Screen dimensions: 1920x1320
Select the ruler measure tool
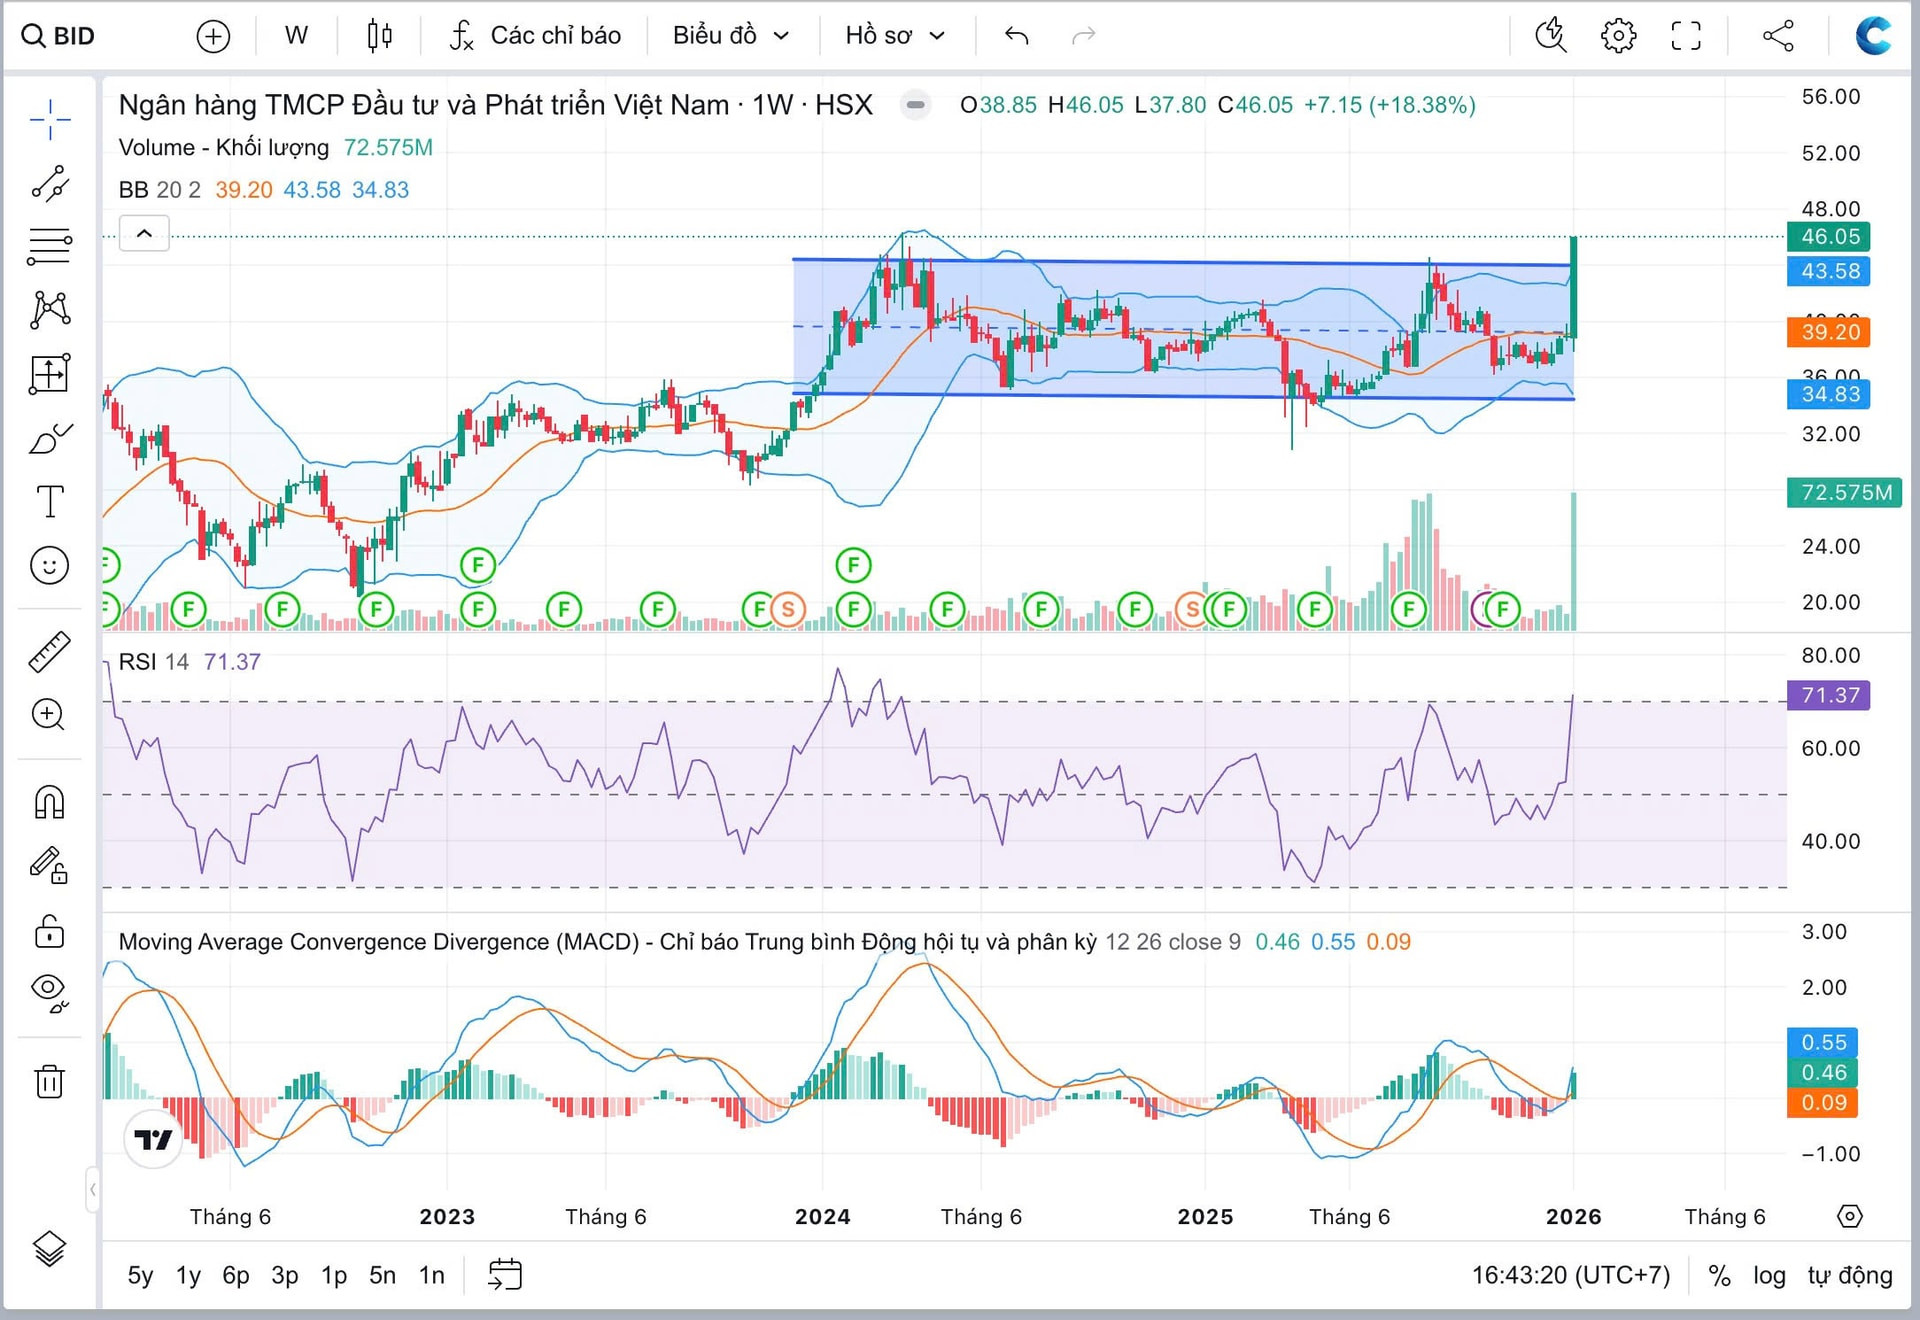(x=49, y=651)
